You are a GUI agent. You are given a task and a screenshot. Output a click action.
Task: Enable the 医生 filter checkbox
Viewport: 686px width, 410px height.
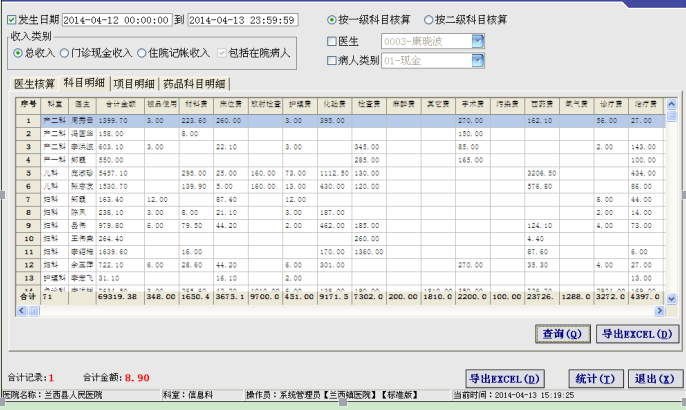click(334, 41)
